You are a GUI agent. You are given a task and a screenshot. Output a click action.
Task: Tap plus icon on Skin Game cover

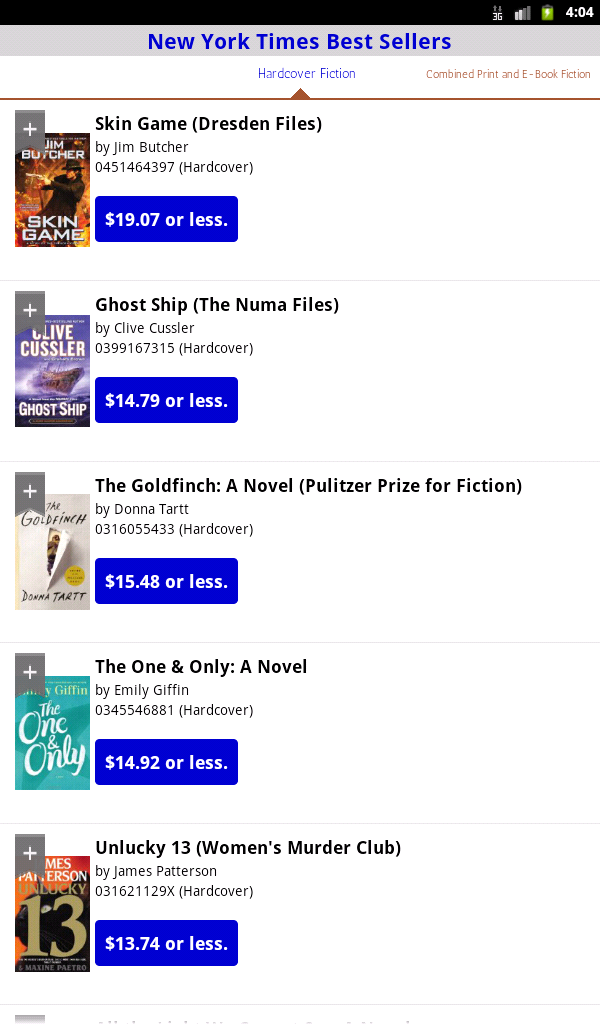coord(30,129)
